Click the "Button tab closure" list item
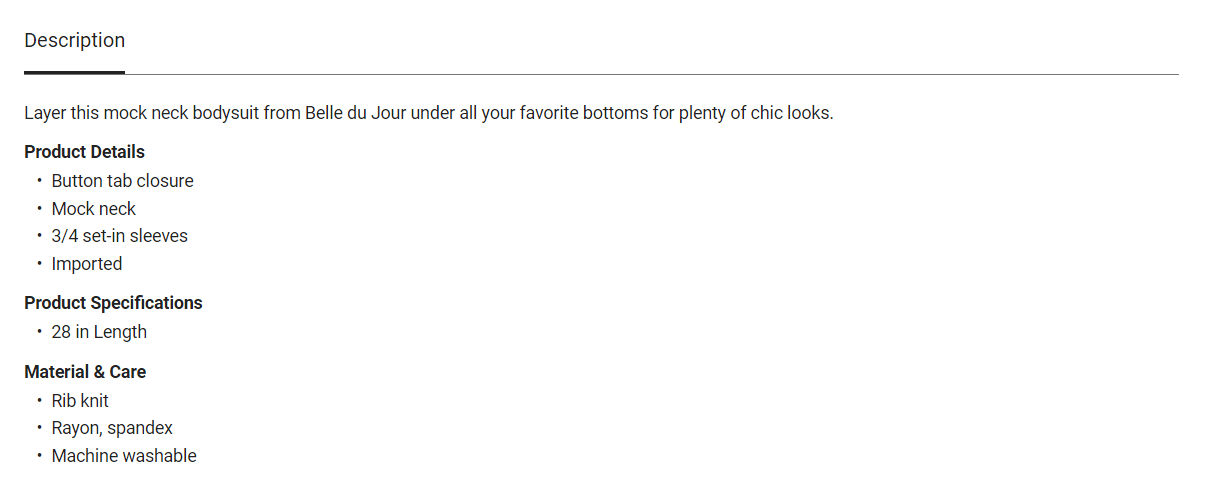 (122, 181)
